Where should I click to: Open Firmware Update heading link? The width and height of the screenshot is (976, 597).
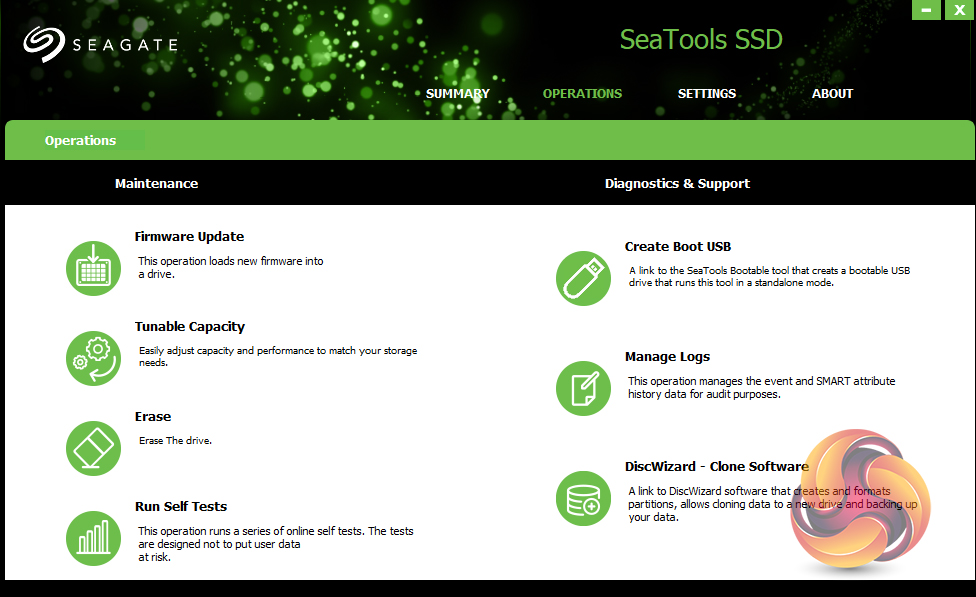189,237
